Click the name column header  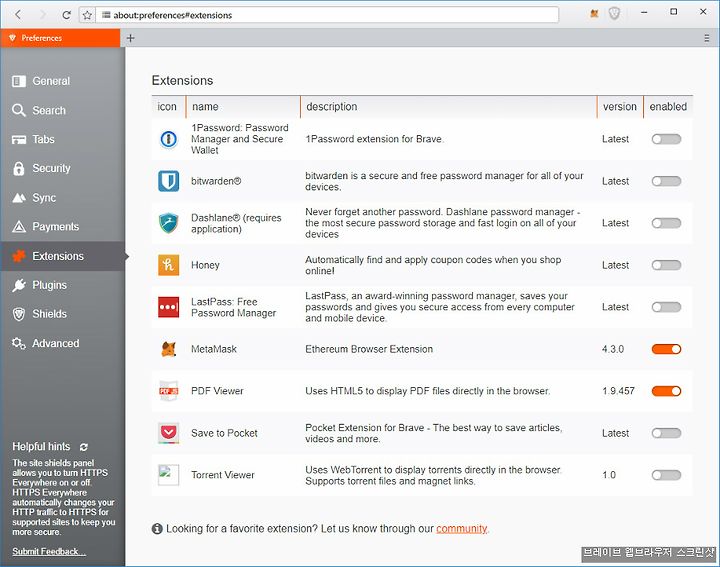point(243,107)
